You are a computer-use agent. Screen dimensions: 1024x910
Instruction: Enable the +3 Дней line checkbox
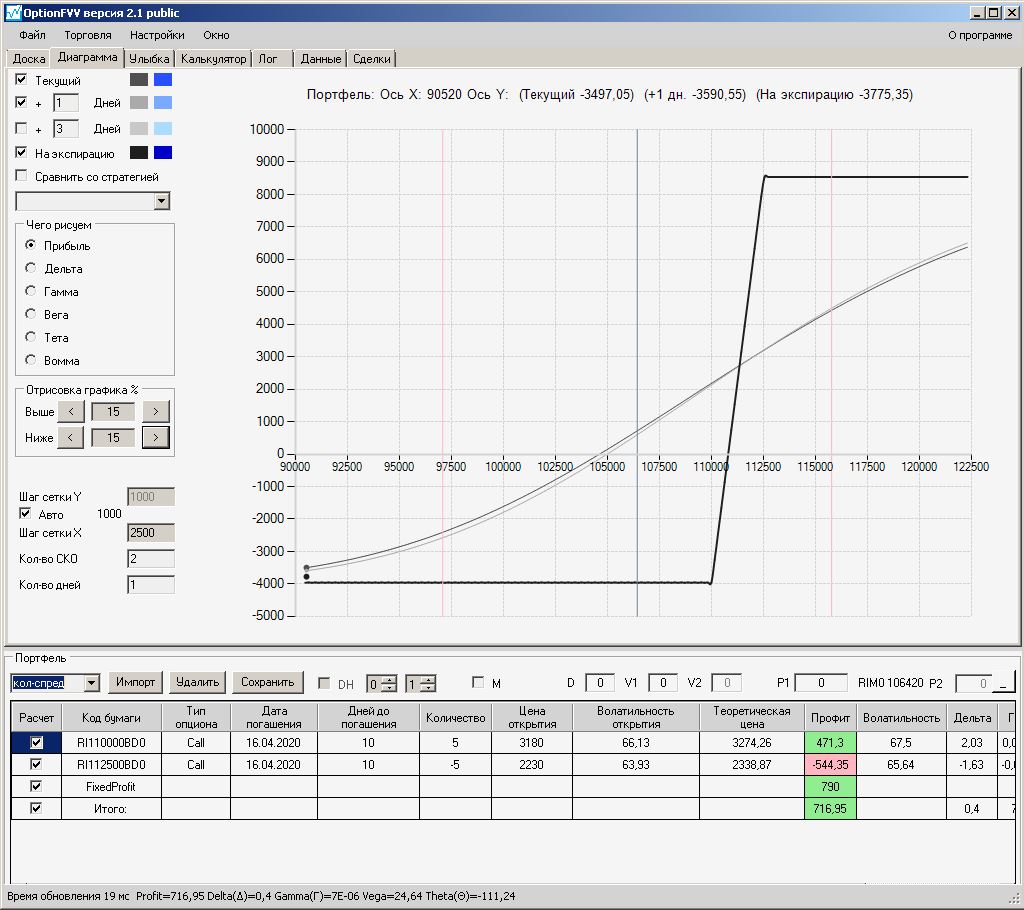point(22,128)
